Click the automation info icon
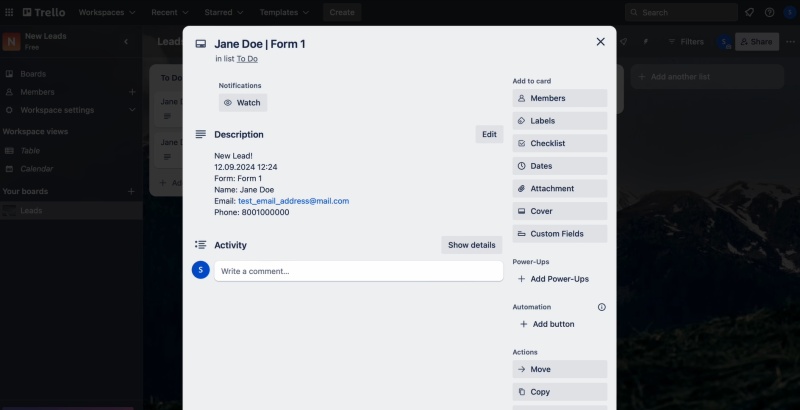Screen dimensions: 800x410 click(x=601, y=307)
